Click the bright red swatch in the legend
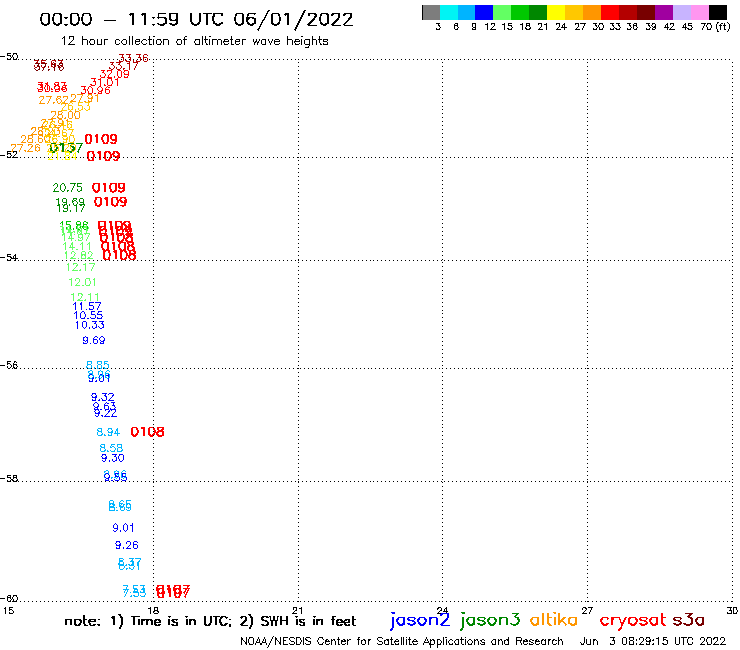This screenshot has width=740, height=650. 610,12
